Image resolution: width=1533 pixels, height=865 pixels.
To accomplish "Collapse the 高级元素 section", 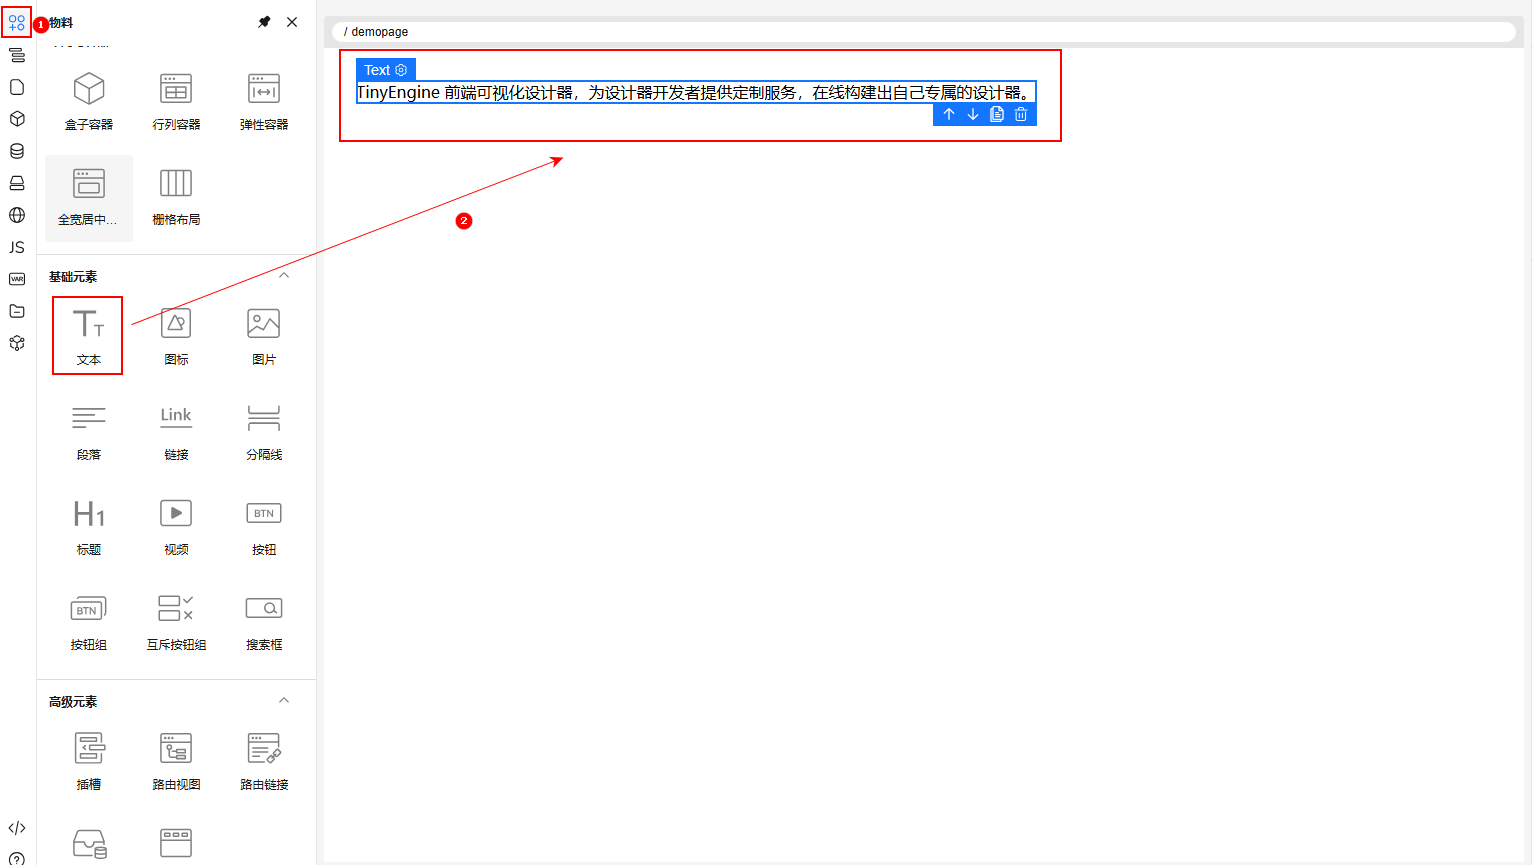I will [x=284, y=701].
